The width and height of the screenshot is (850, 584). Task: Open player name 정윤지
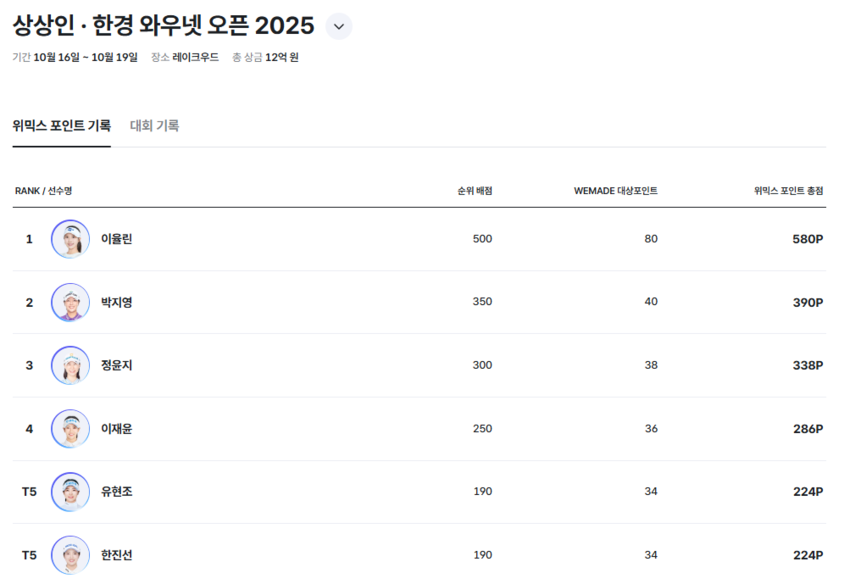pyautogui.click(x=116, y=365)
